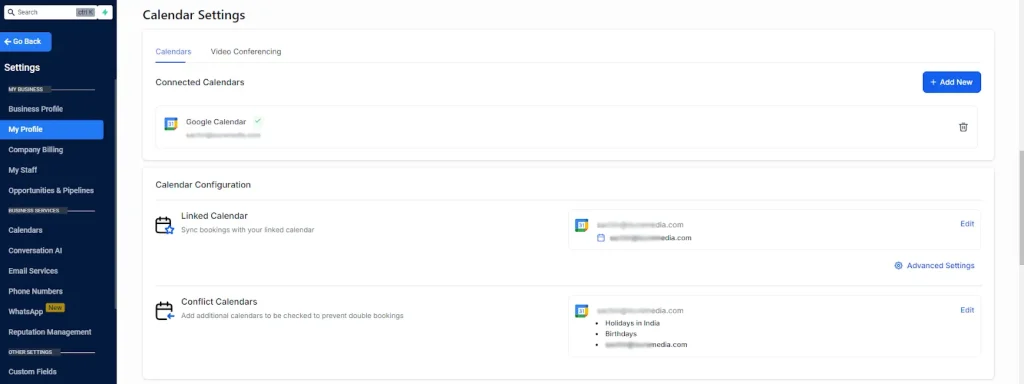Open Conversation AI settings
This screenshot has height=384, width=1024.
pyautogui.click(x=35, y=251)
